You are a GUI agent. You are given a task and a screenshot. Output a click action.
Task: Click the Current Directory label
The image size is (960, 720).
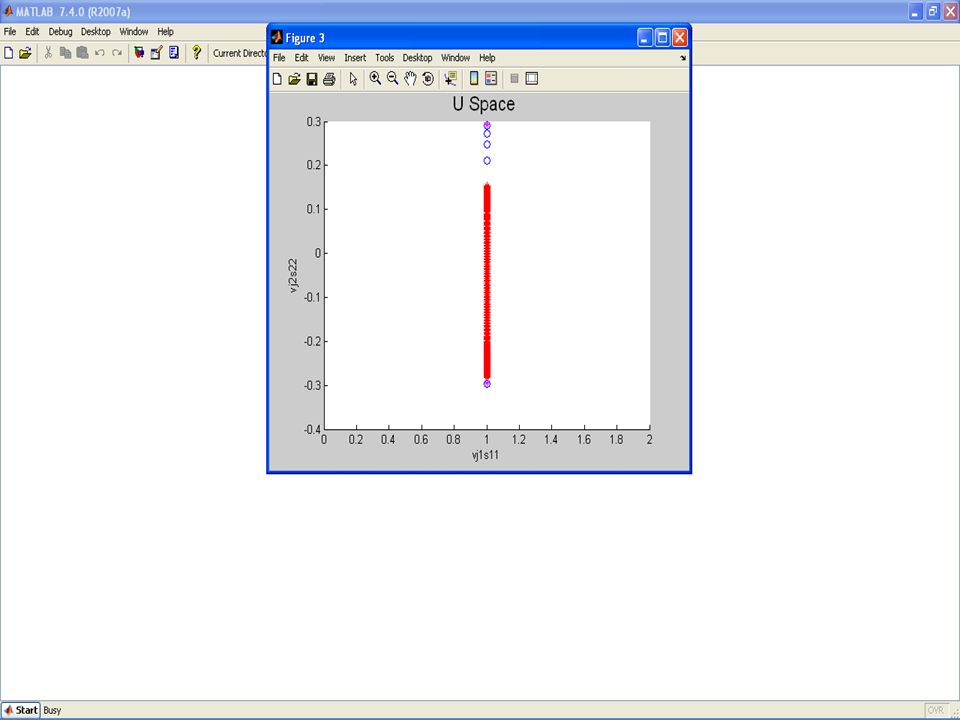tap(240, 53)
